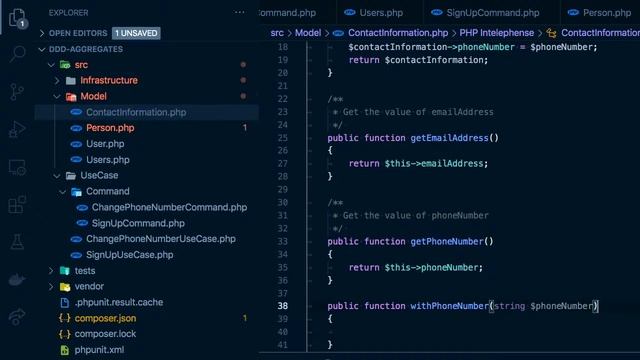Screen dimensions: 640x360
Task: Click the Infrastructure folder icon
Action: pos(71,80)
